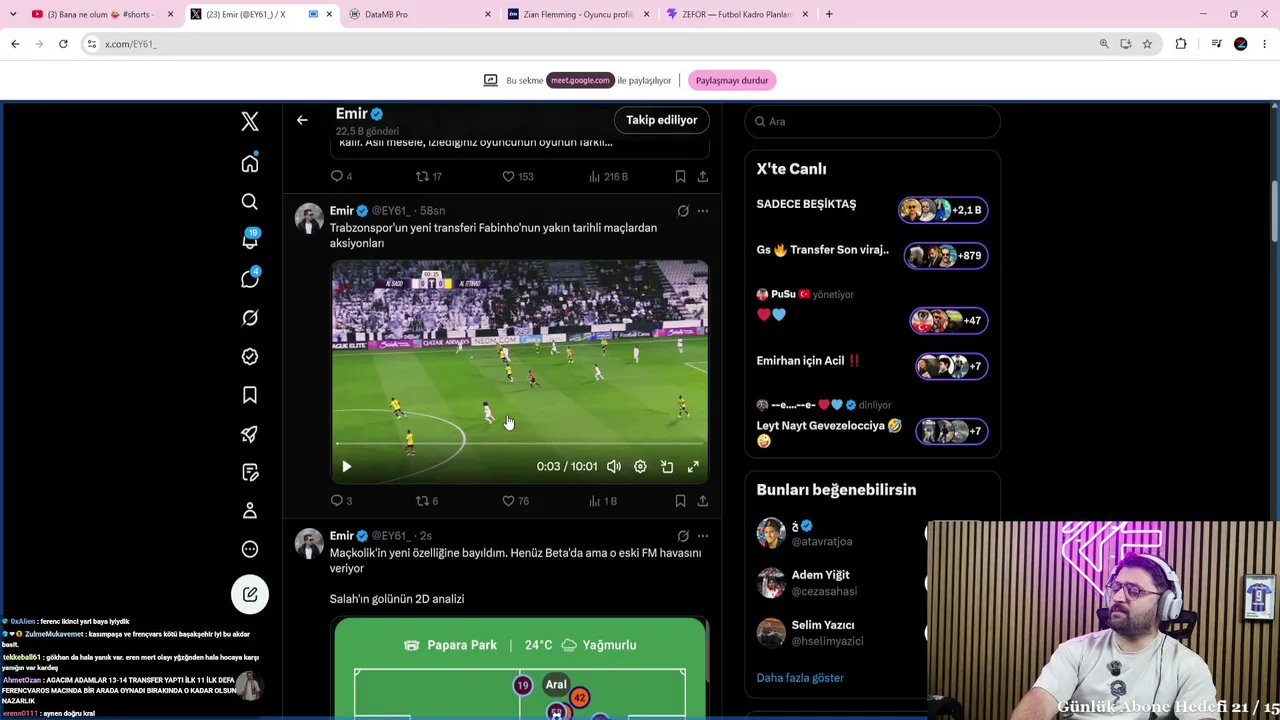Open the Notifications bell in X sidebar

(250, 240)
